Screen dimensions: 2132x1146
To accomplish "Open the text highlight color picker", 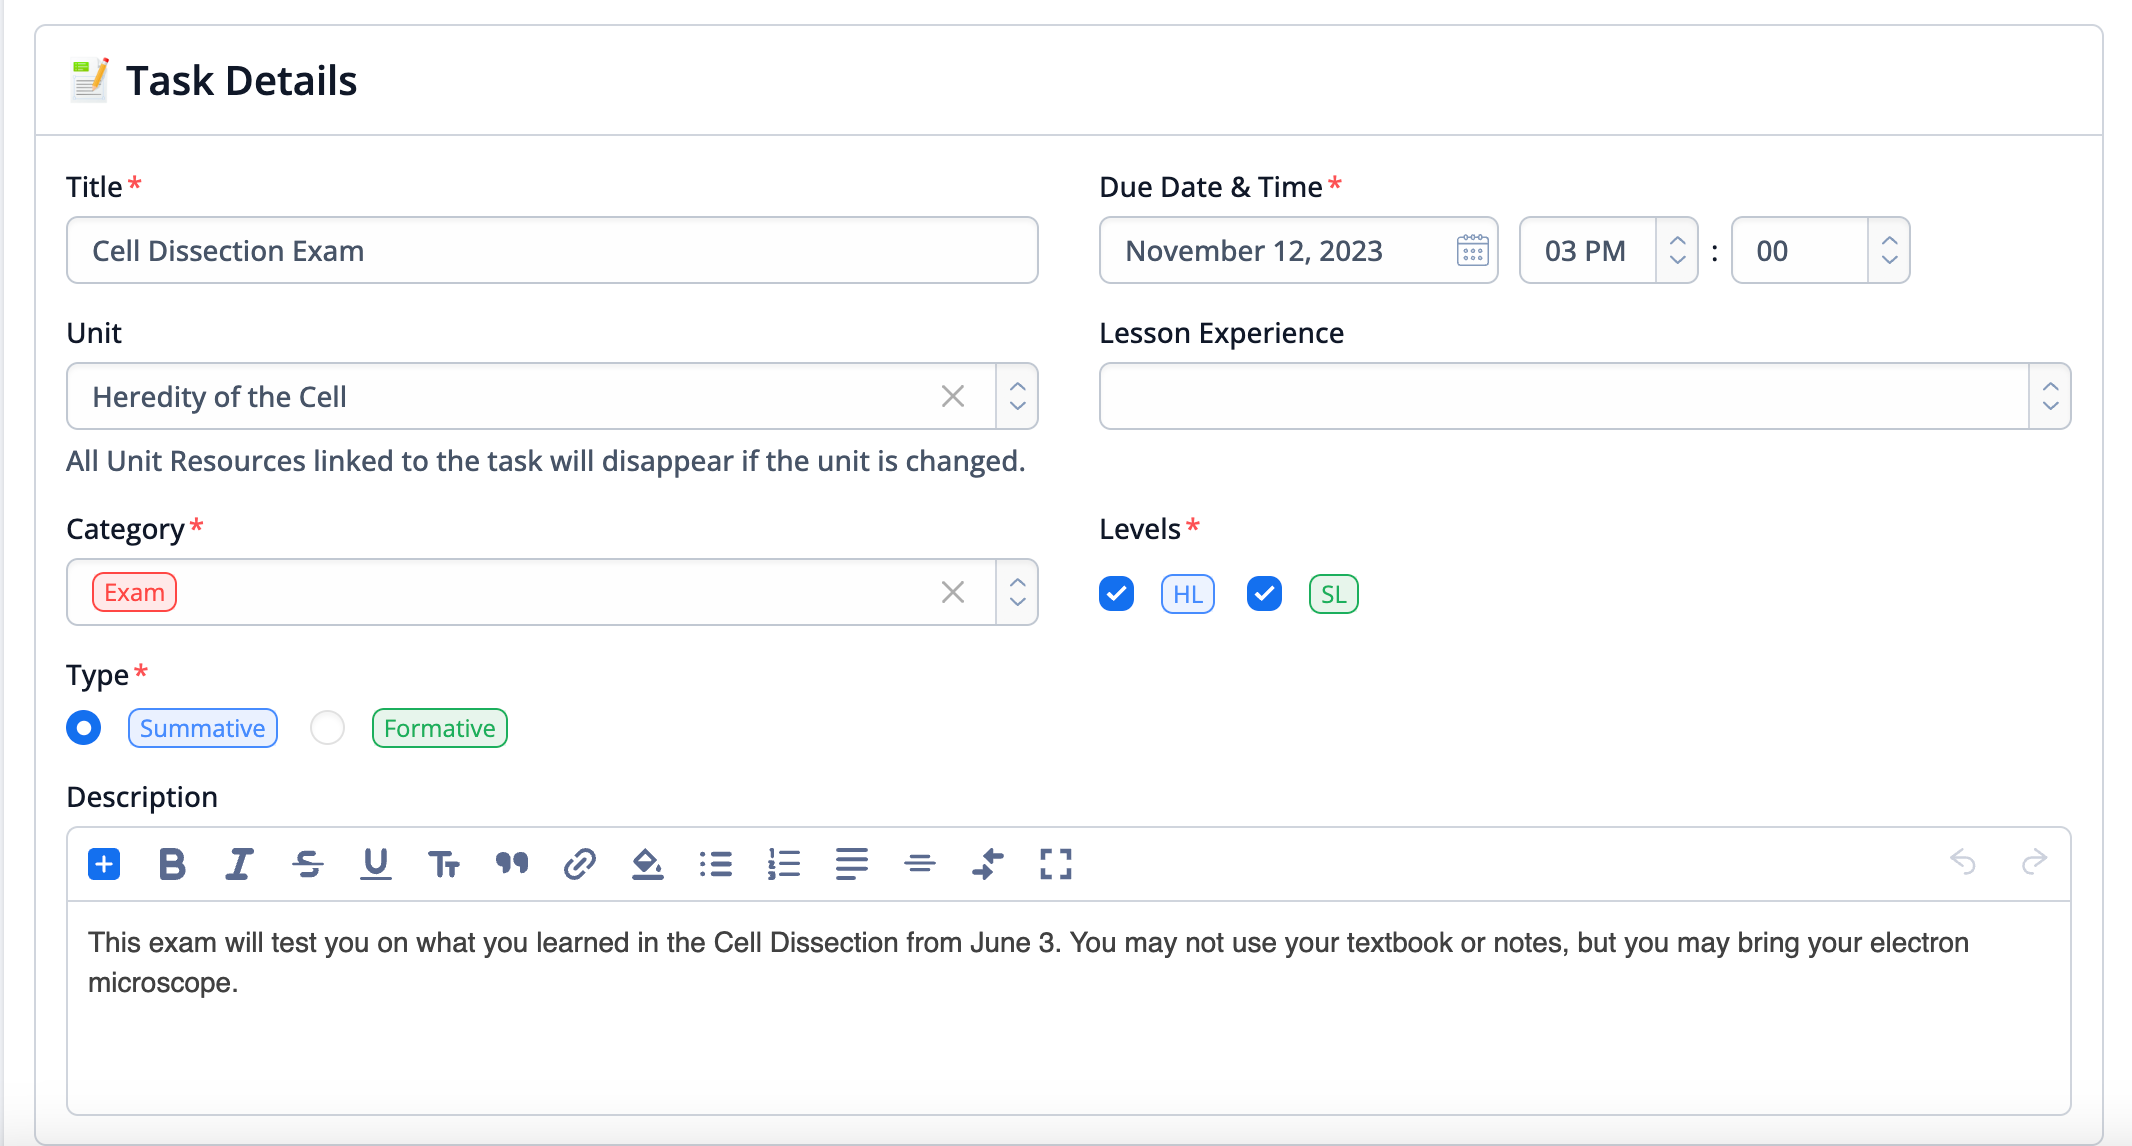I will coord(647,863).
